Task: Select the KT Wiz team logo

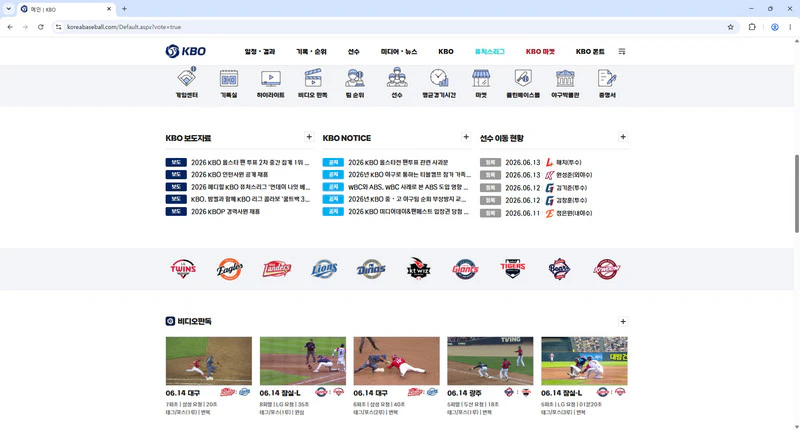Action: pos(418,268)
